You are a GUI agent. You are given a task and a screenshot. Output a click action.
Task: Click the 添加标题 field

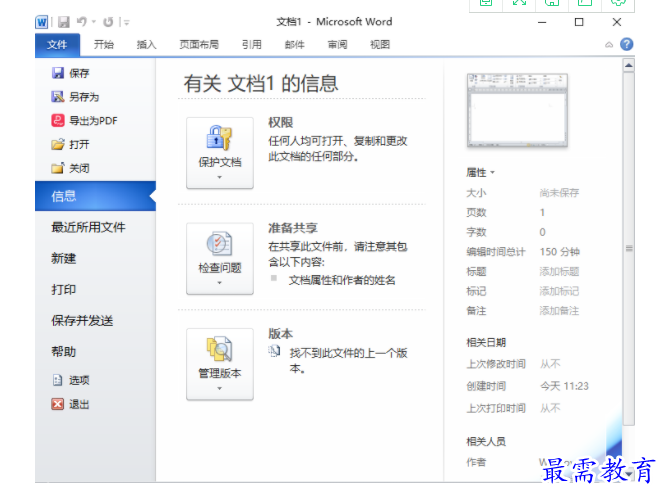tap(559, 272)
